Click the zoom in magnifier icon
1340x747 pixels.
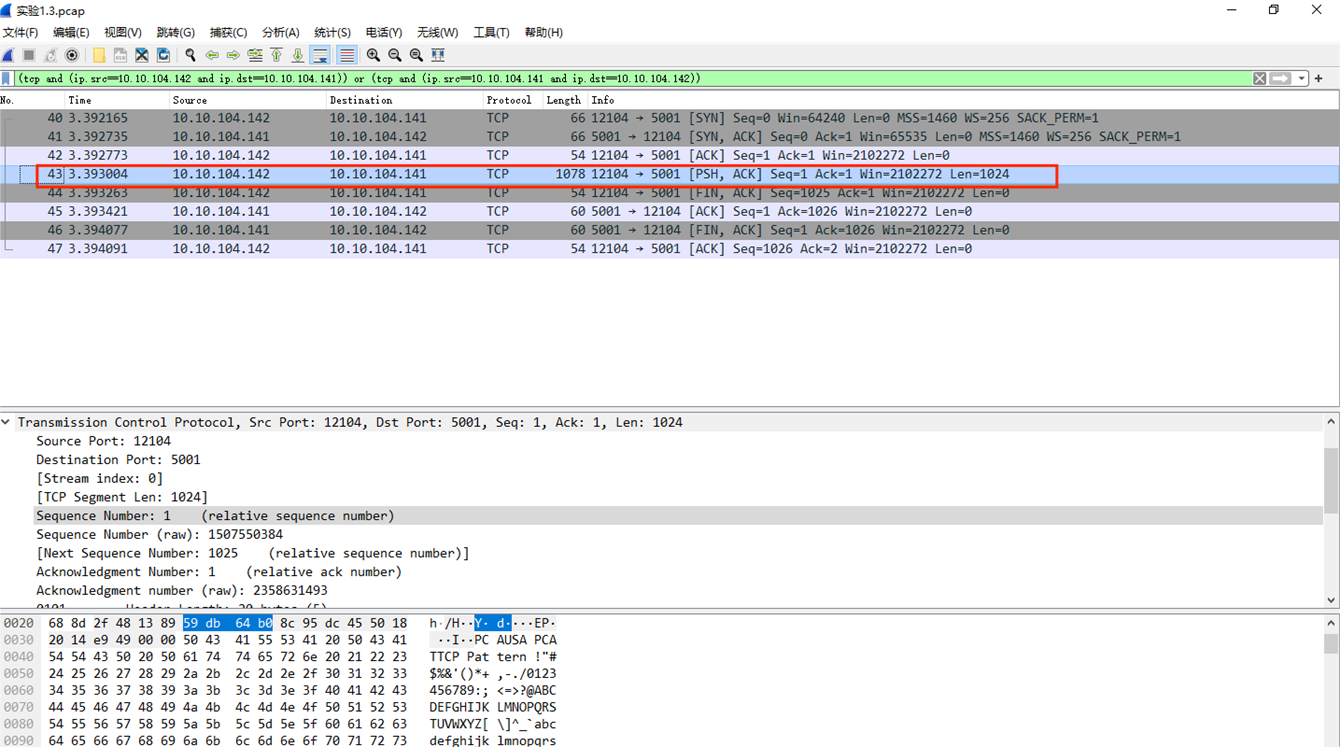[373, 55]
